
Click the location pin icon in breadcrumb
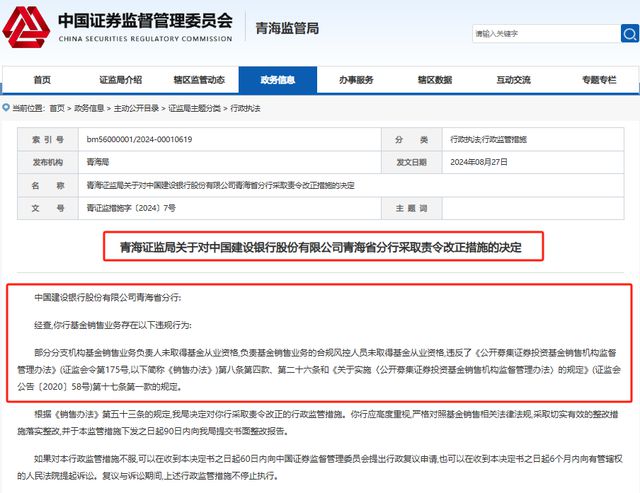(6, 108)
